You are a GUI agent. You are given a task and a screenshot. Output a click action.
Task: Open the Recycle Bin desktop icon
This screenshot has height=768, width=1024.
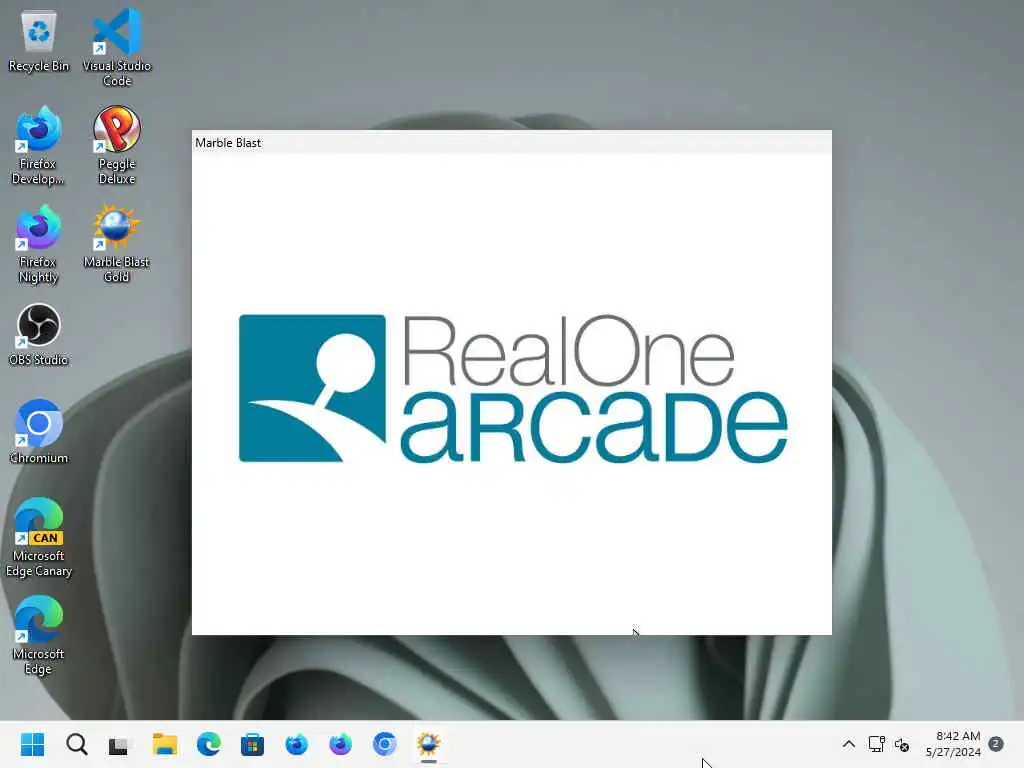[39, 42]
